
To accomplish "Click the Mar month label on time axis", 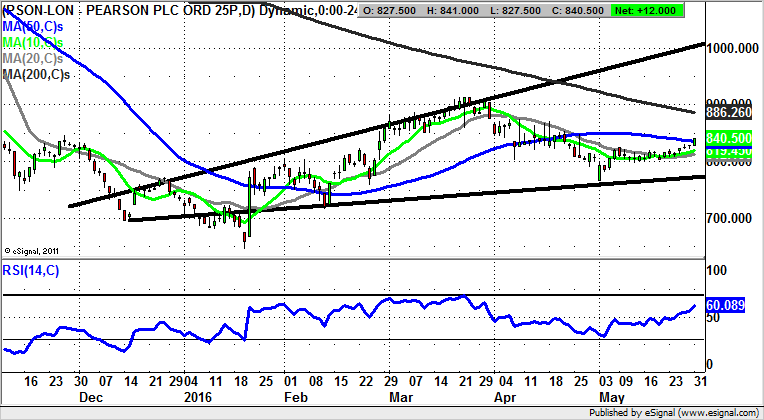I will [x=400, y=397].
